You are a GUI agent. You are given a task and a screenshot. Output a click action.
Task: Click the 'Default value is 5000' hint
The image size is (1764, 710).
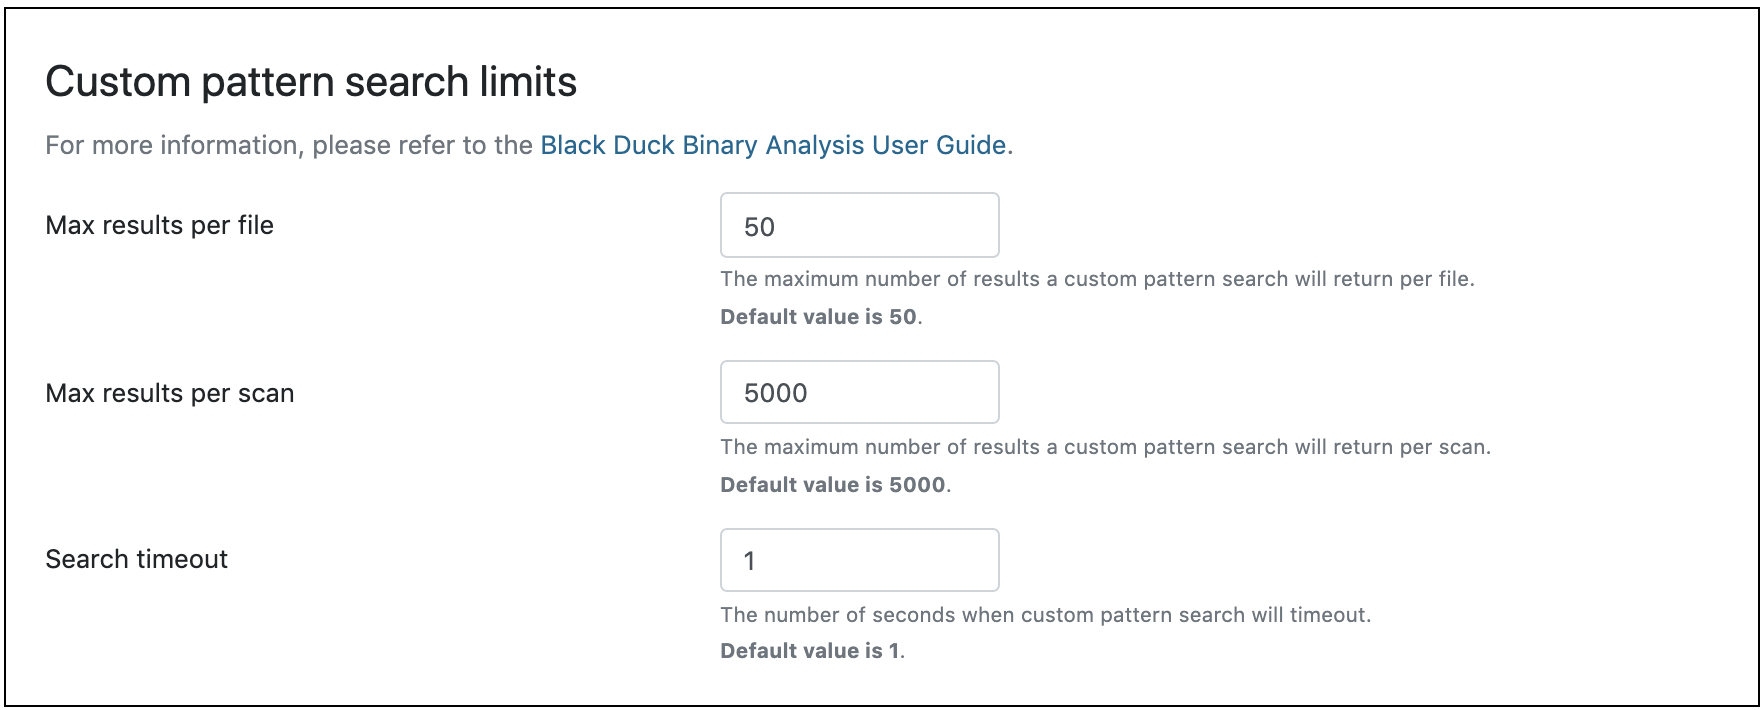[834, 486]
